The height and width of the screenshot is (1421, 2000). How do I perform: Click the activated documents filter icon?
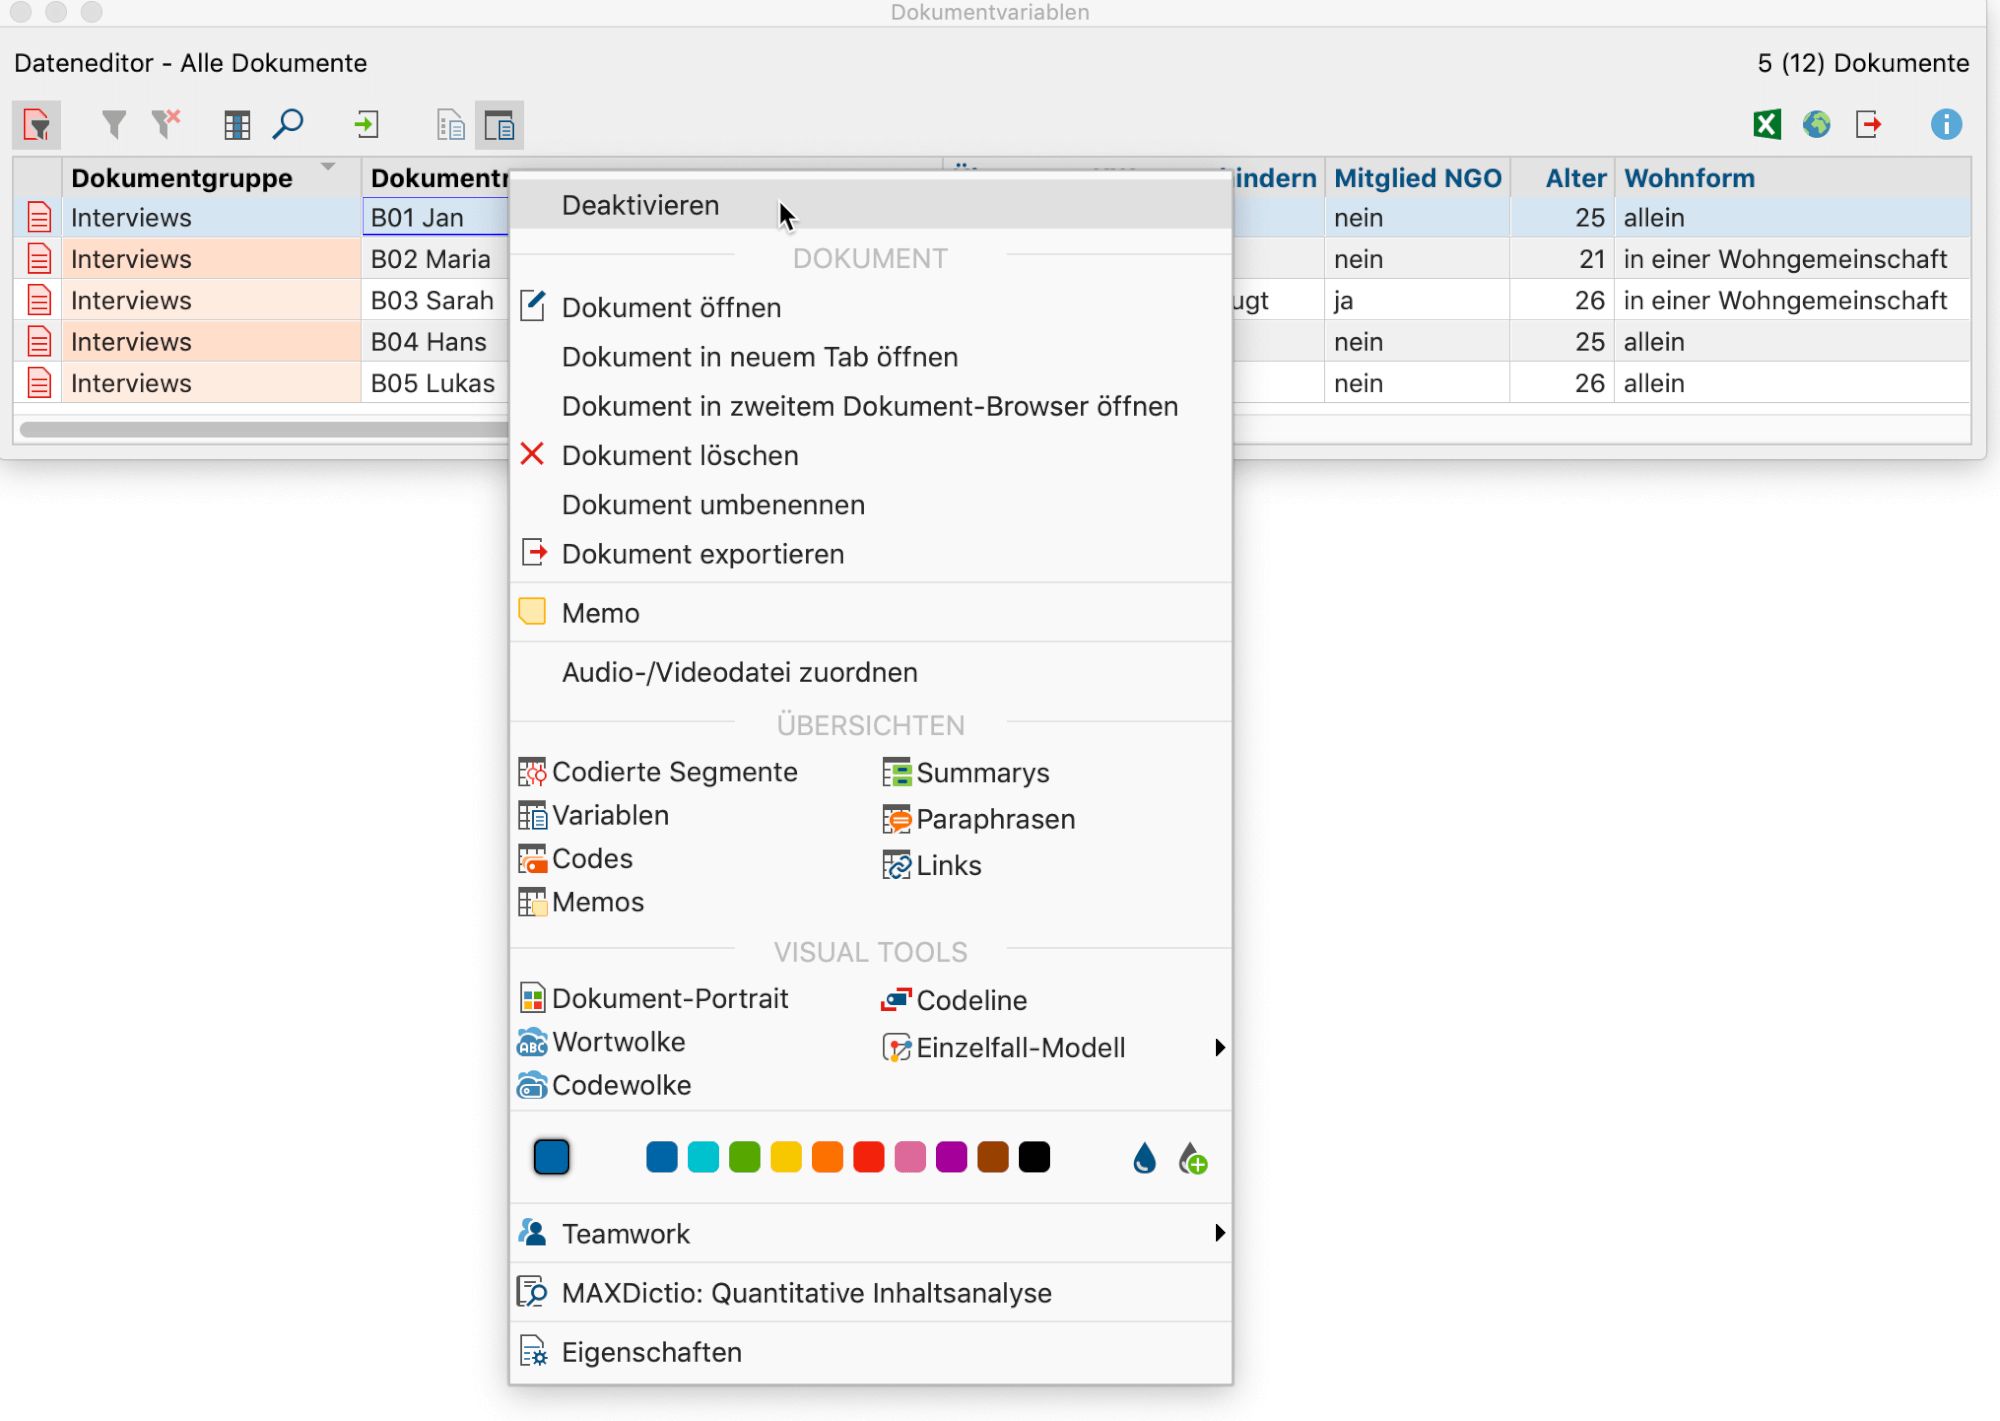coord(37,125)
